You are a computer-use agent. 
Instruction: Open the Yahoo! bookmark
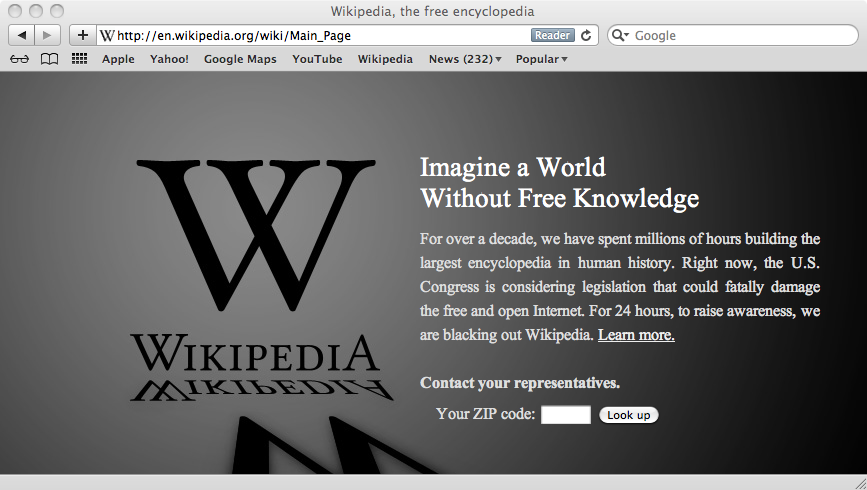pos(169,59)
